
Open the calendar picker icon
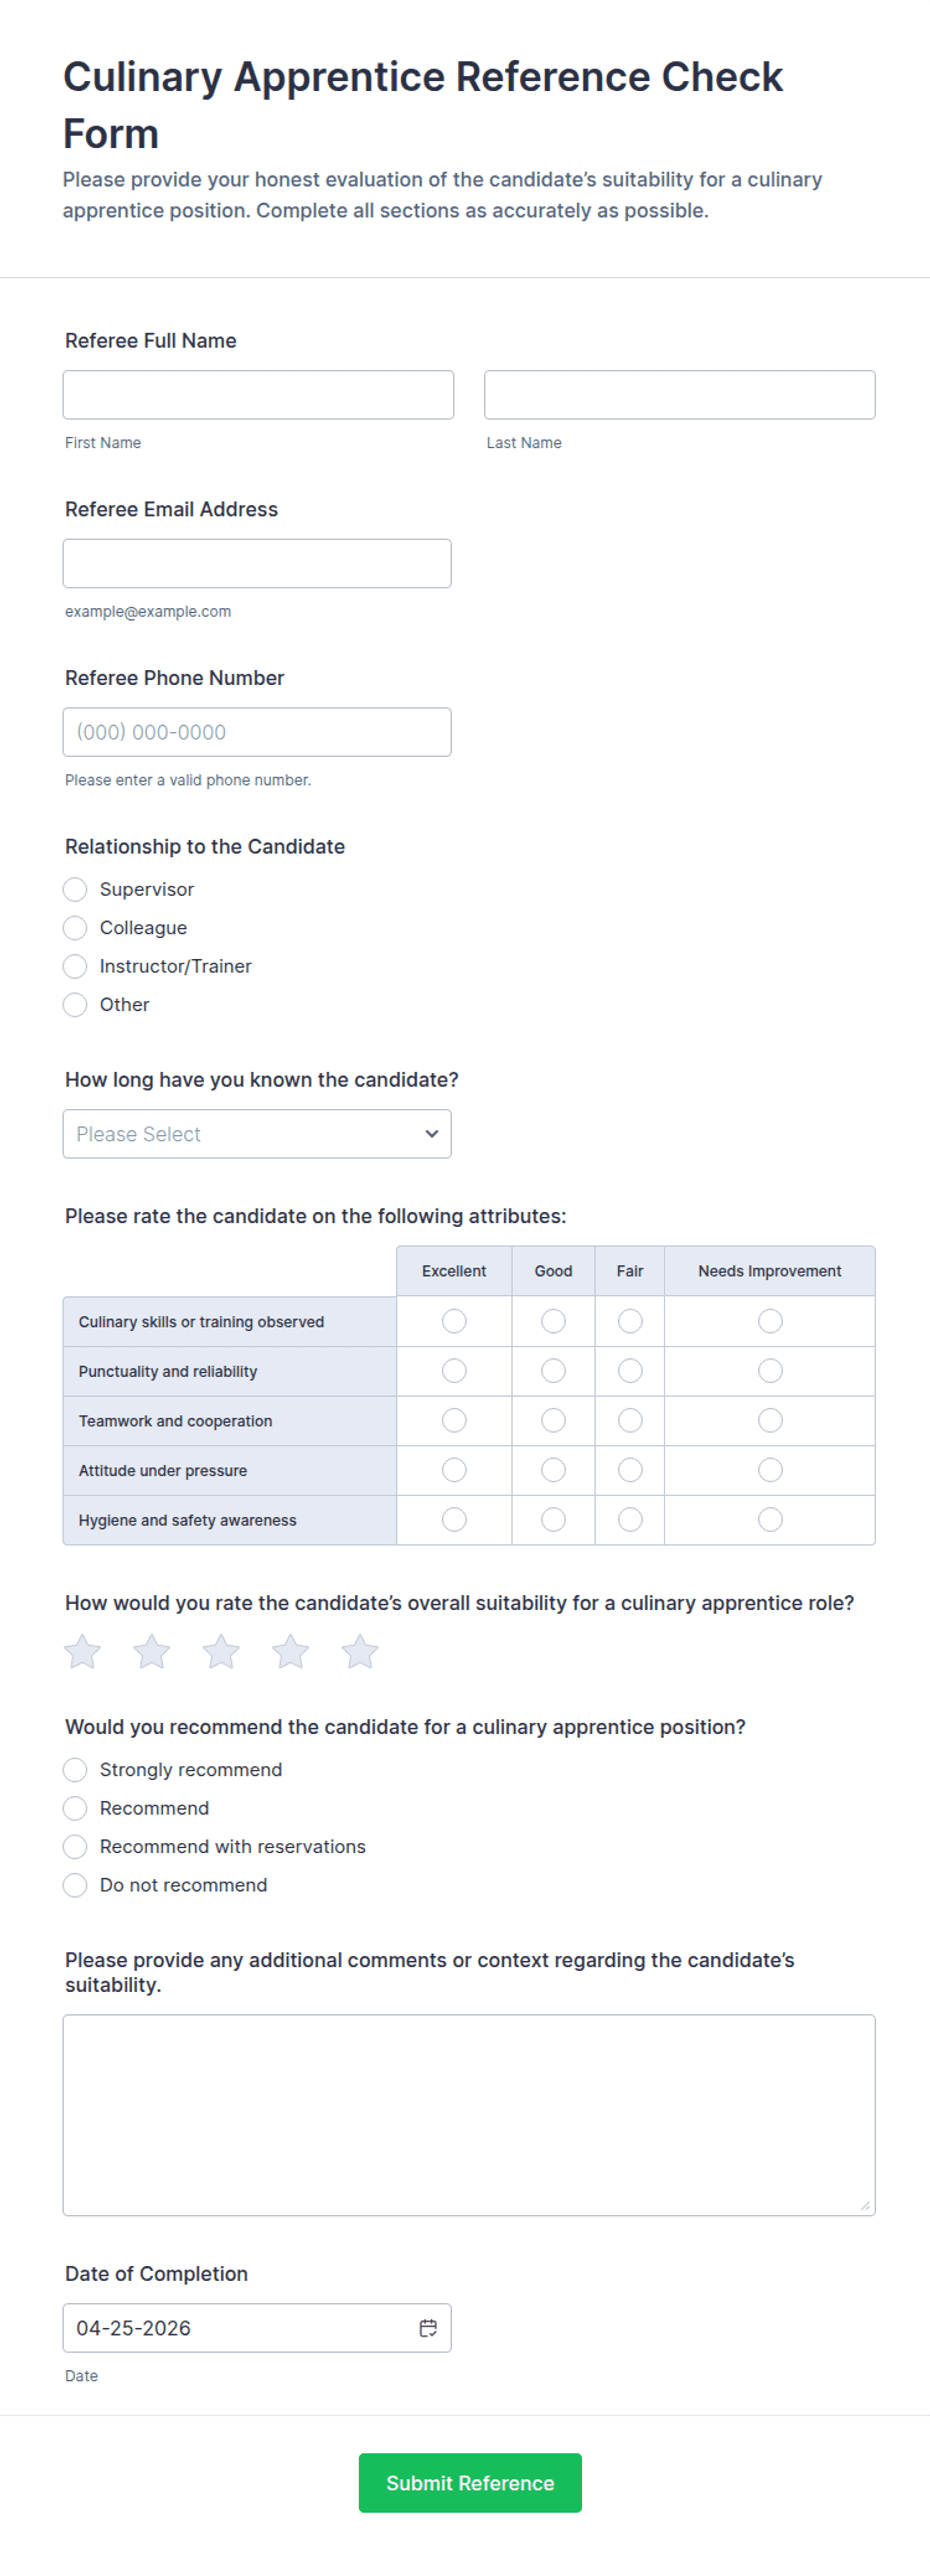point(428,2327)
